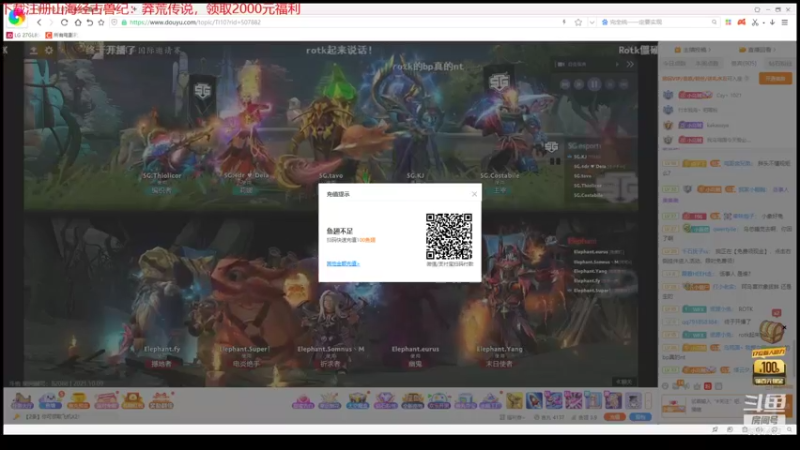Open the streamer treasure link in sidebar
The width and height of the screenshot is (800, 450).
(693, 49)
